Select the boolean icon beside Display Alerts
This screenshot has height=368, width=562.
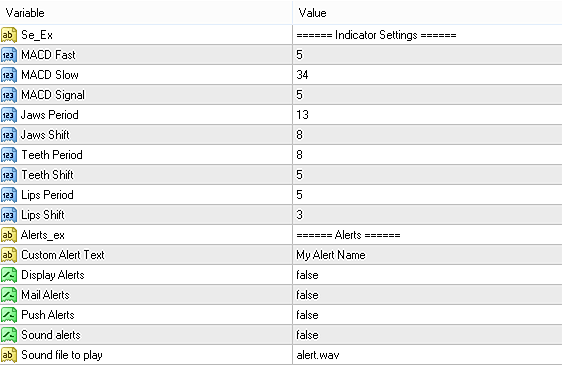point(9,275)
